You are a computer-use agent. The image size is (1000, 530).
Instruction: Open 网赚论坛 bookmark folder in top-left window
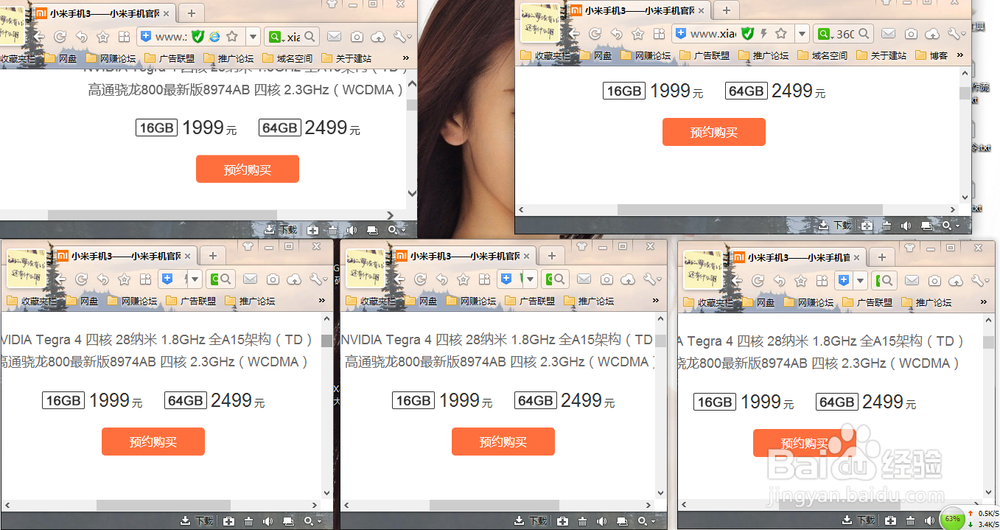pos(111,58)
